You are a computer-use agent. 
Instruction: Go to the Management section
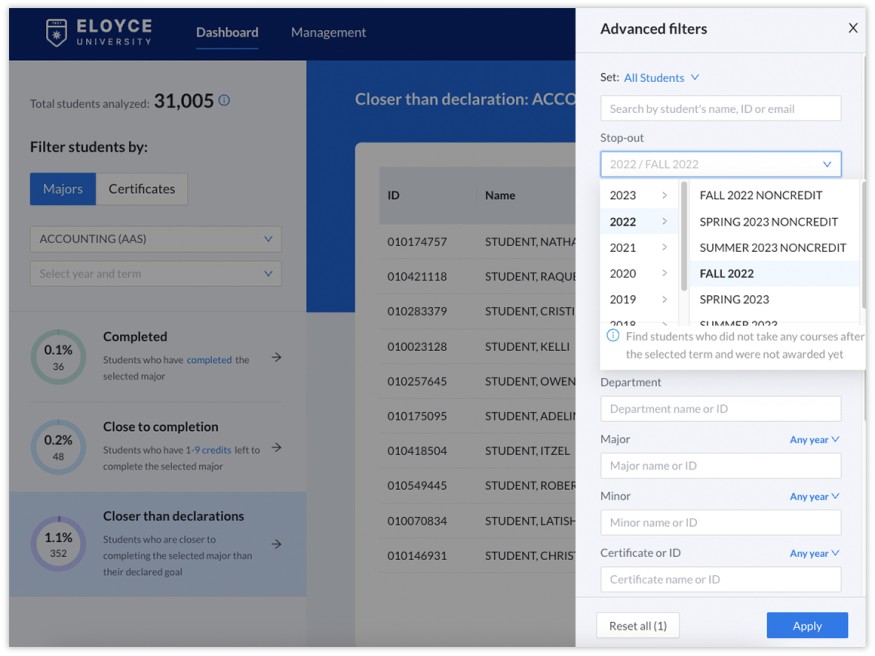click(x=328, y=32)
